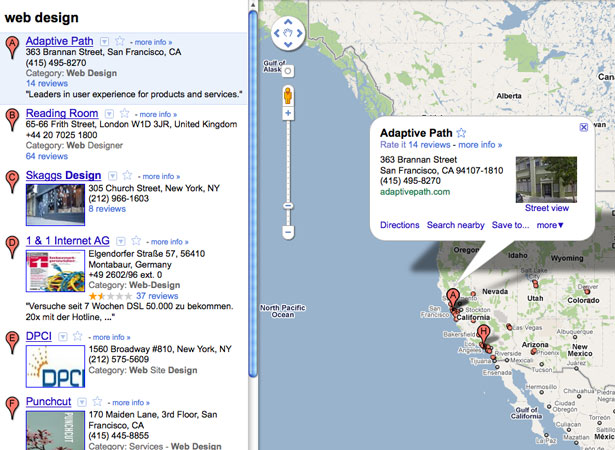Screen dimensions: 615x450
Task: Click Directions in the info bubble
Action: (x=400, y=225)
